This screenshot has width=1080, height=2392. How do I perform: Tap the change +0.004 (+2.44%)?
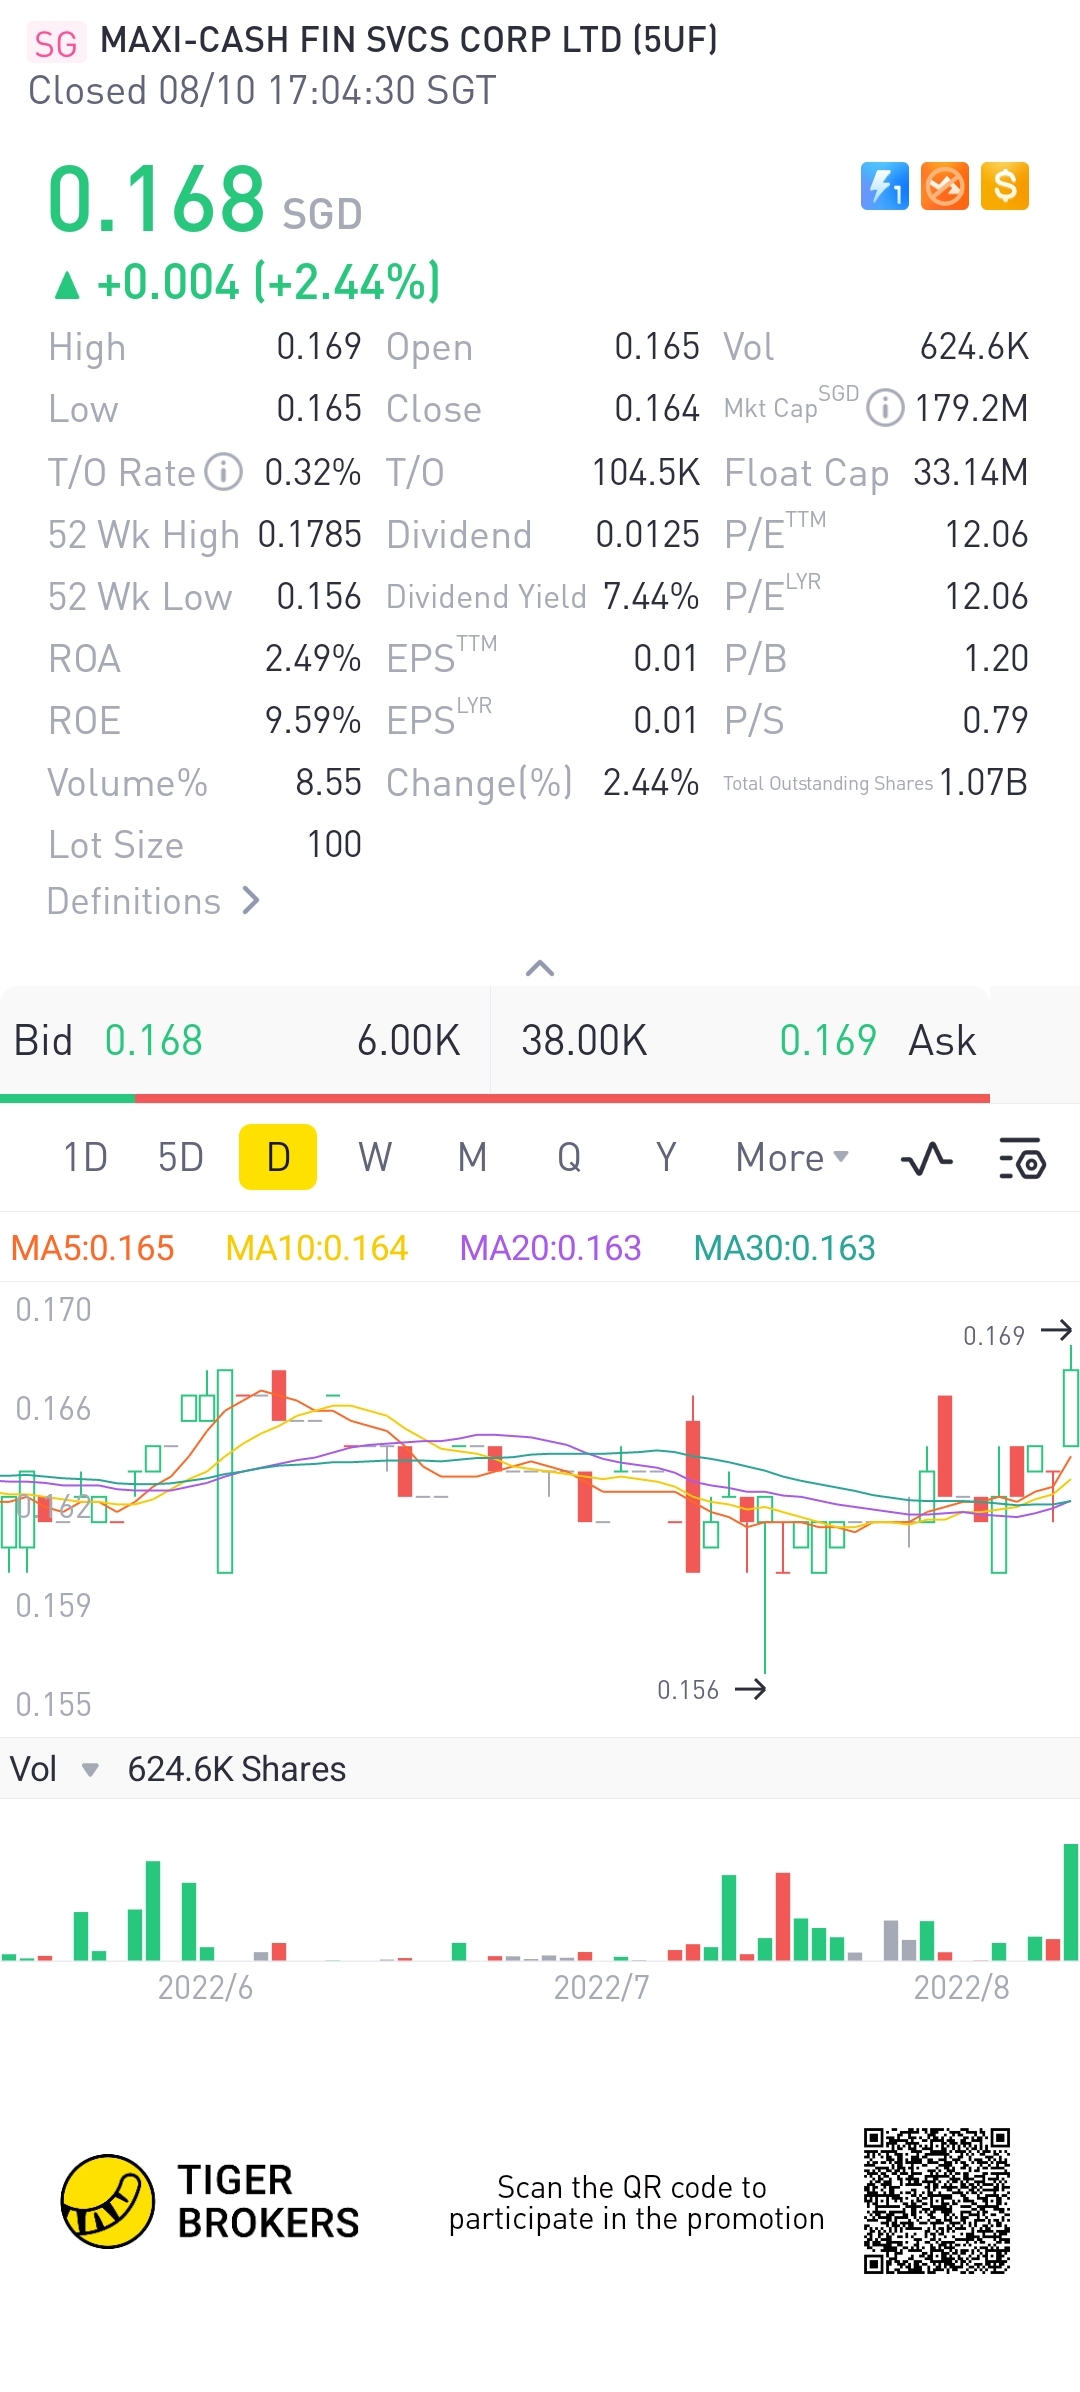[246, 282]
